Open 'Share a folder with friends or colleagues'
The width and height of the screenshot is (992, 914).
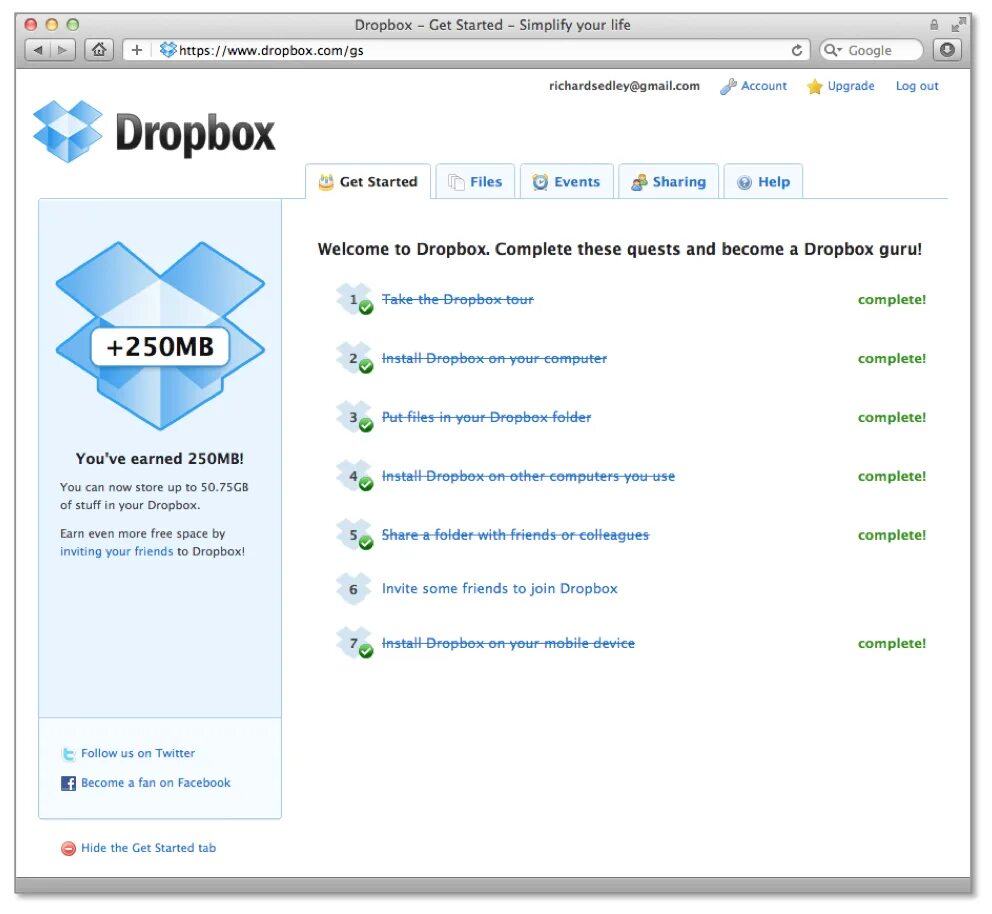(x=515, y=534)
